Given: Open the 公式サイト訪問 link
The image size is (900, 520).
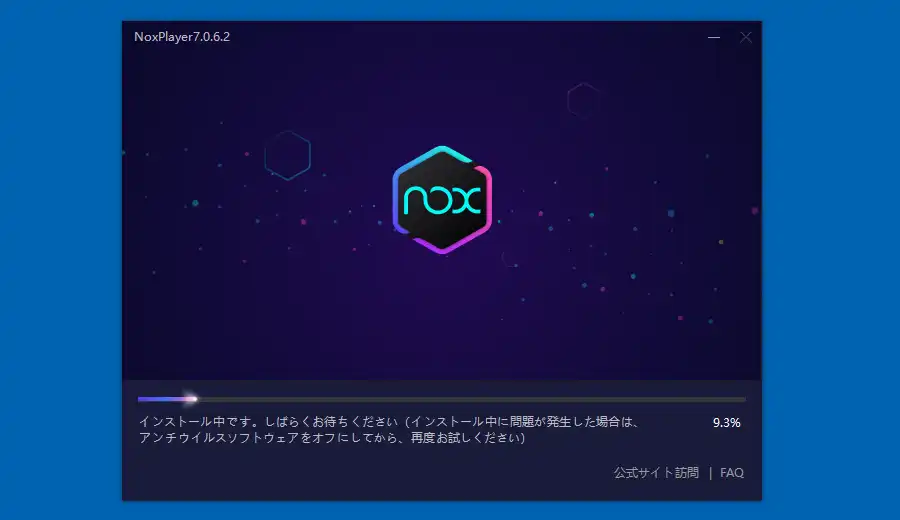Looking at the screenshot, I should pos(656,473).
